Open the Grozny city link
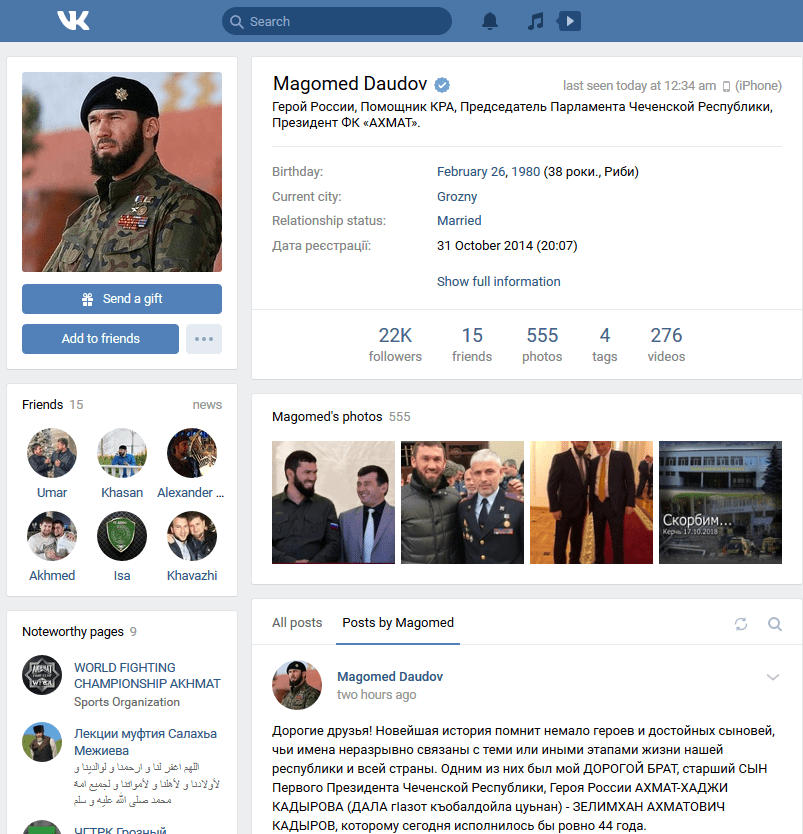This screenshot has height=834, width=803. point(457,196)
